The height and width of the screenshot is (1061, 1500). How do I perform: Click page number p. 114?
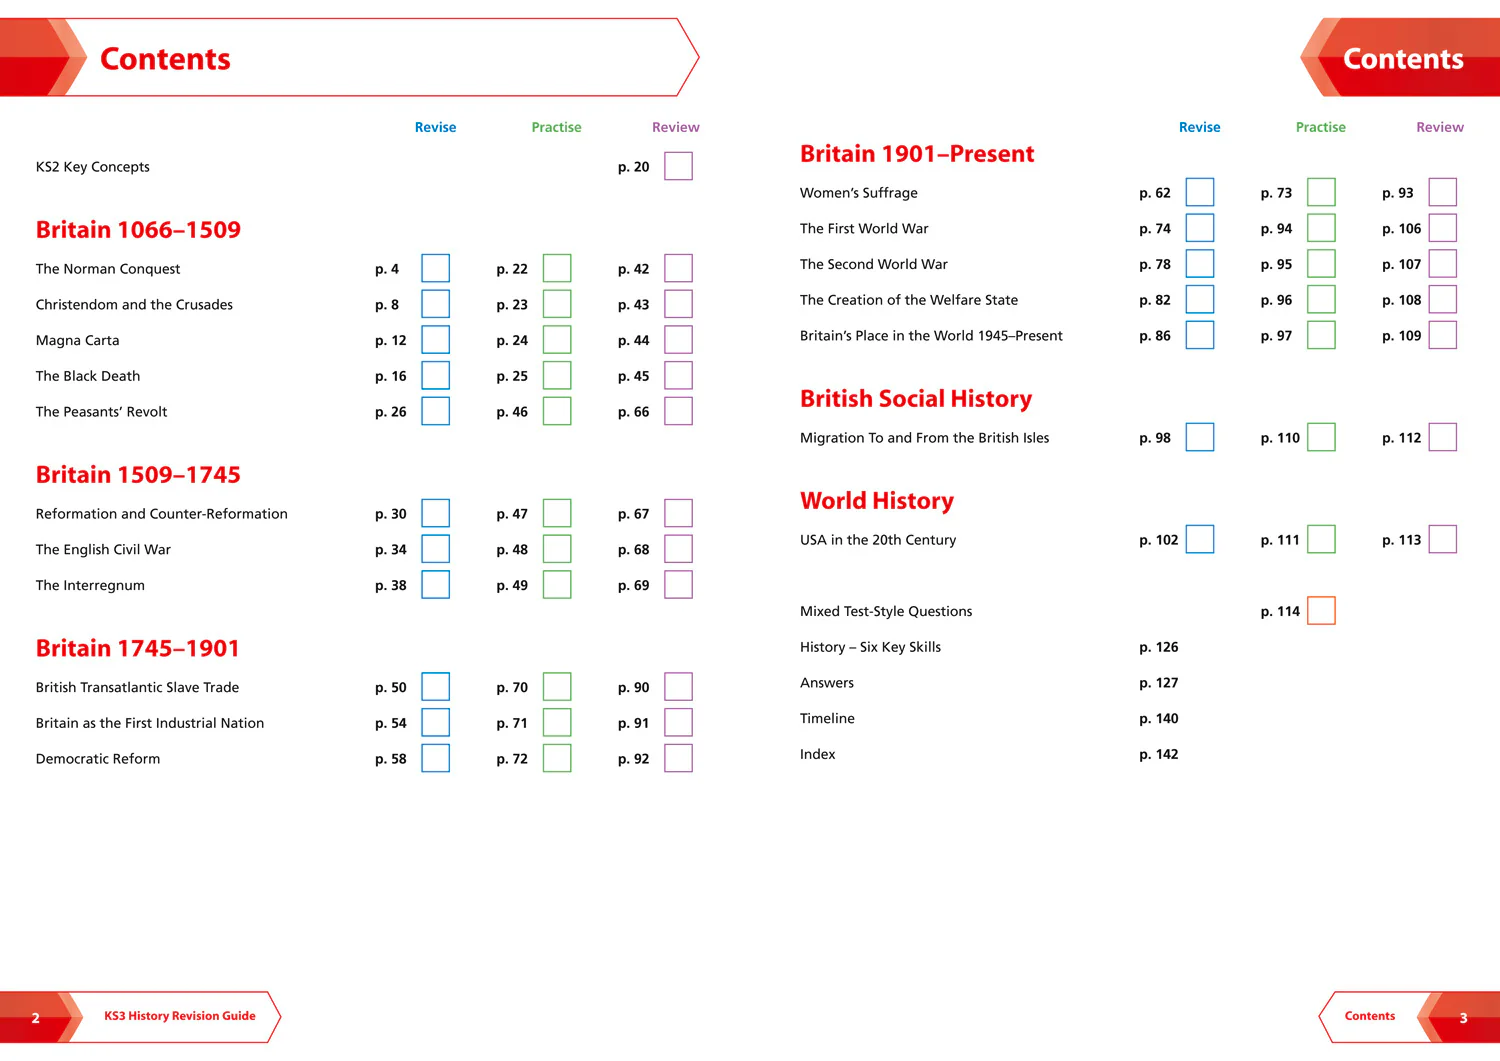pos(1280,611)
